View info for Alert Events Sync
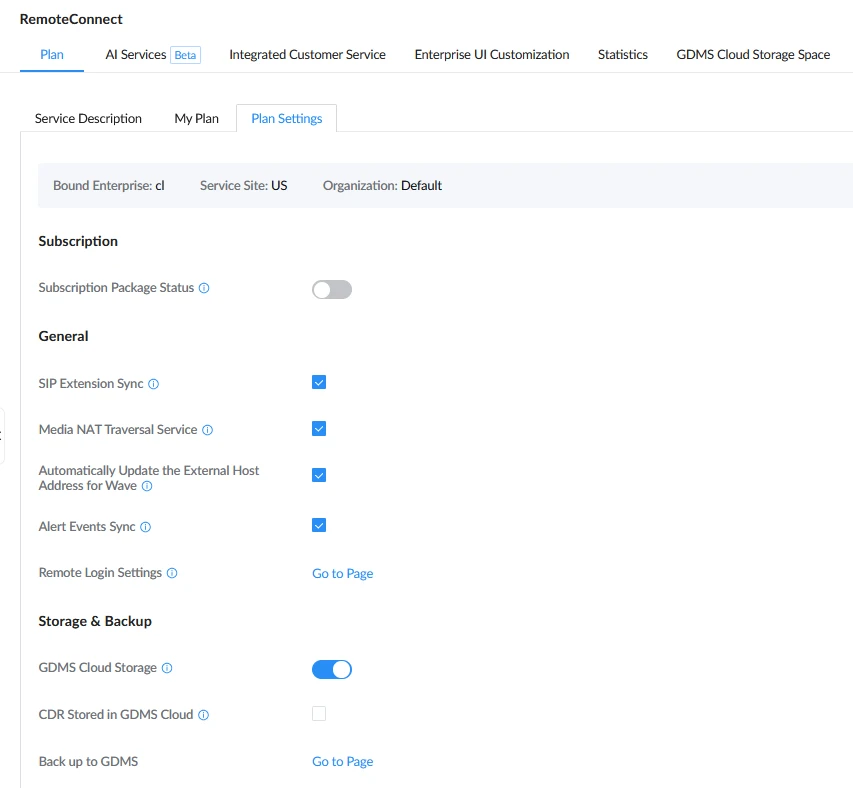Screen dimensions: 853x788 pos(145,527)
